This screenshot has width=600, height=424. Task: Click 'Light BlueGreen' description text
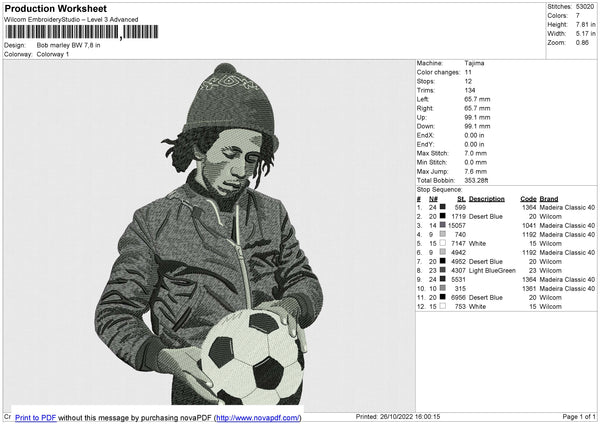click(x=492, y=271)
